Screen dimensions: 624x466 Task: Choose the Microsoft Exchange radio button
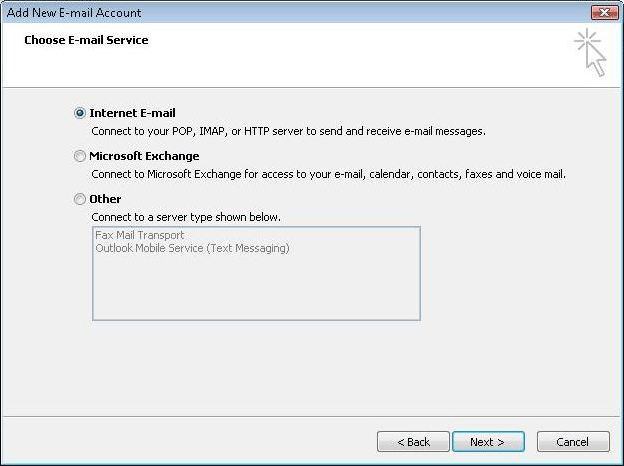click(x=80, y=157)
